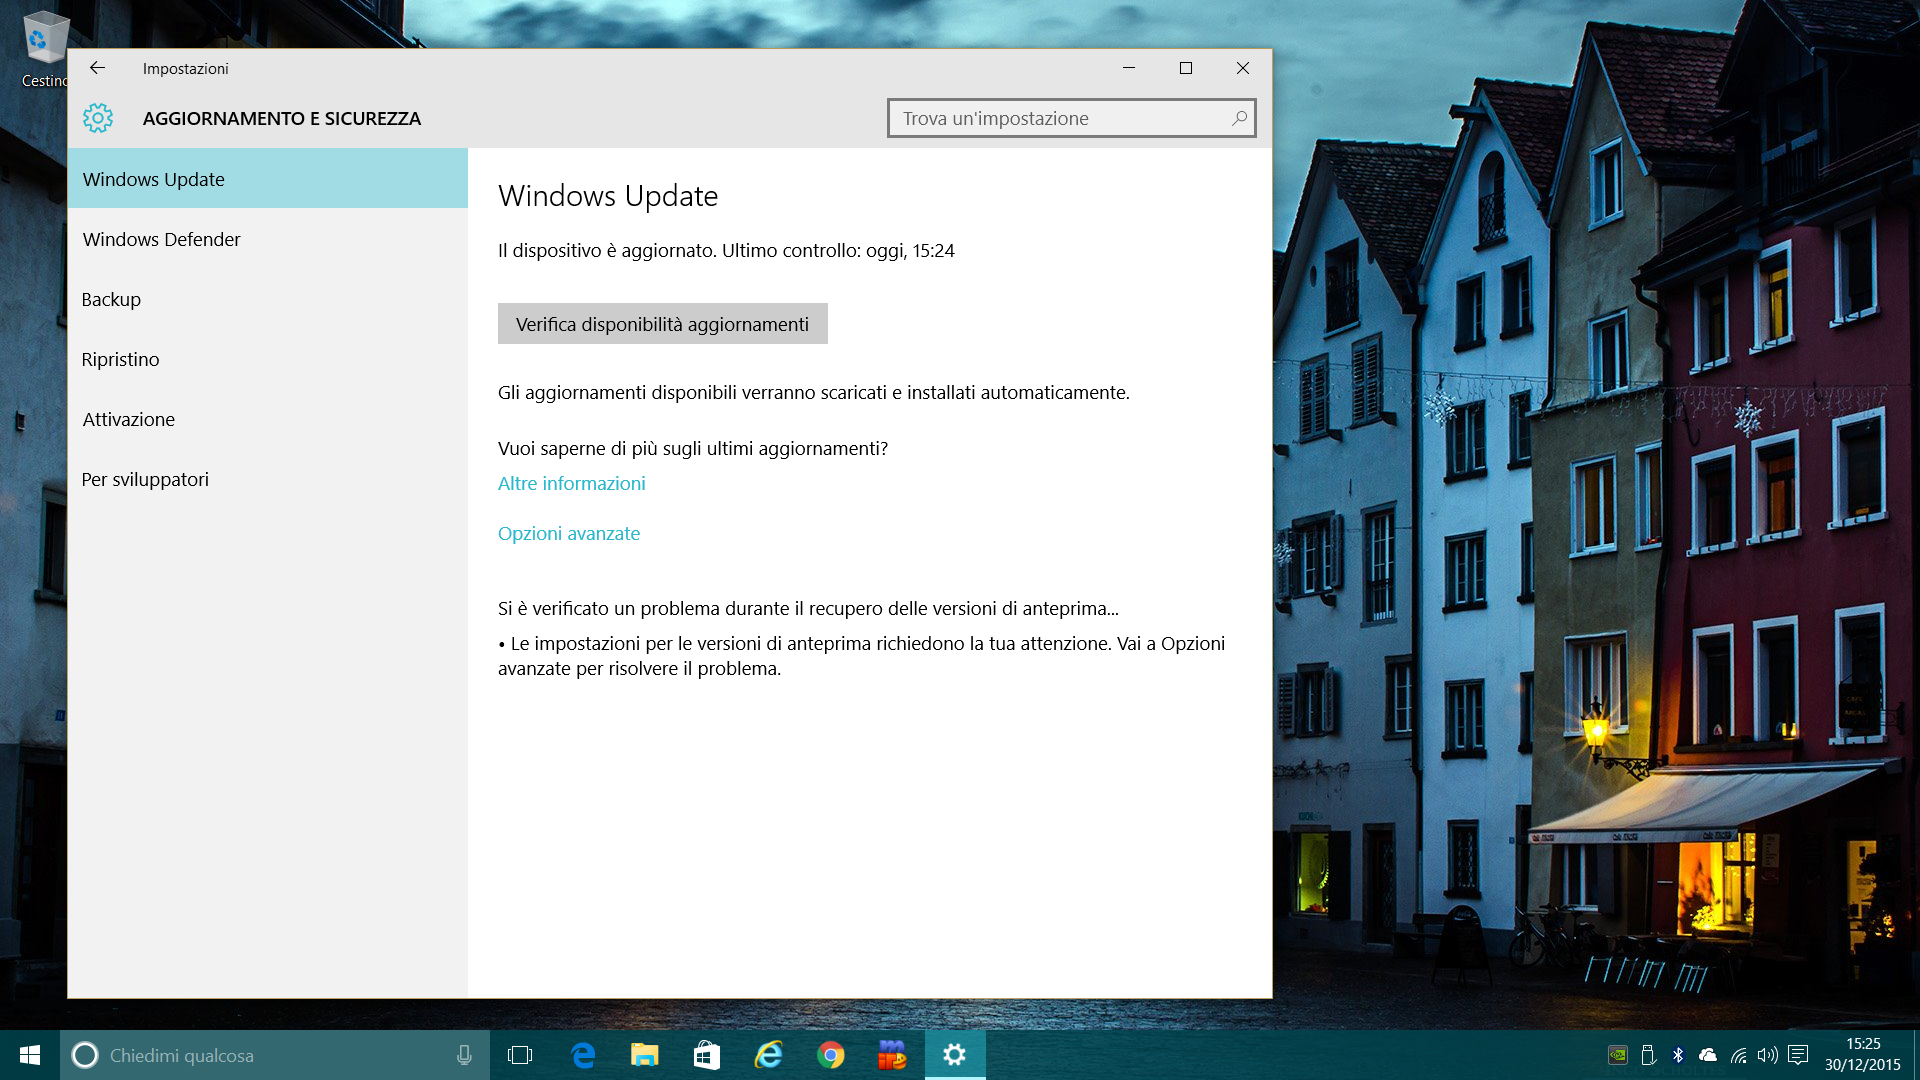Go back using the Impostazioni back arrow
The height and width of the screenshot is (1080, 1920).
tap(97, 68)
